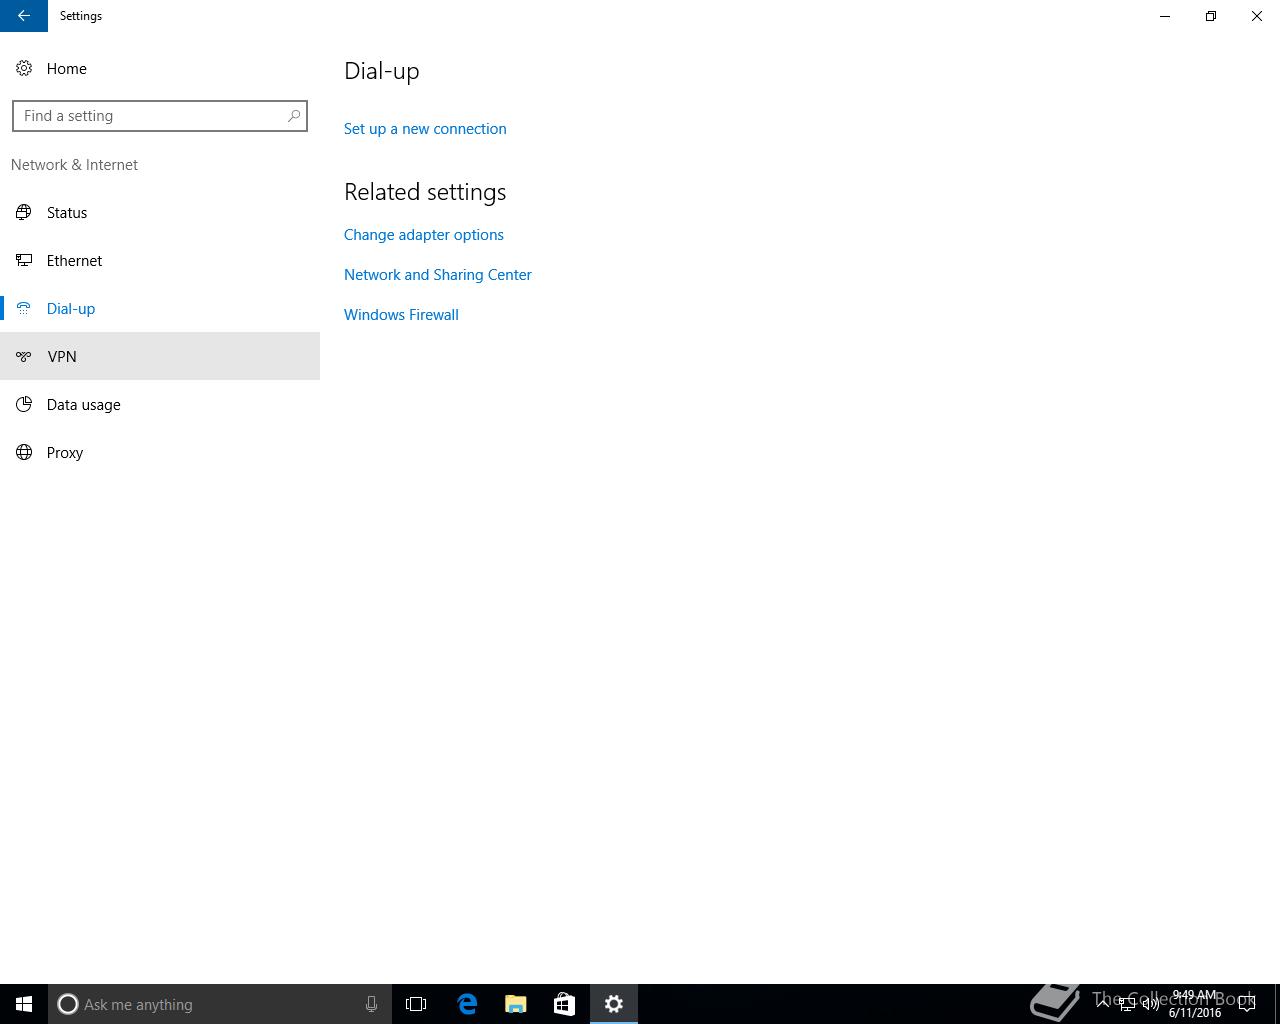This screenshot has width=1280, height=1024.
Task: Open Change adapter options link
Action: pyautogui.click(x=424, y=234)
